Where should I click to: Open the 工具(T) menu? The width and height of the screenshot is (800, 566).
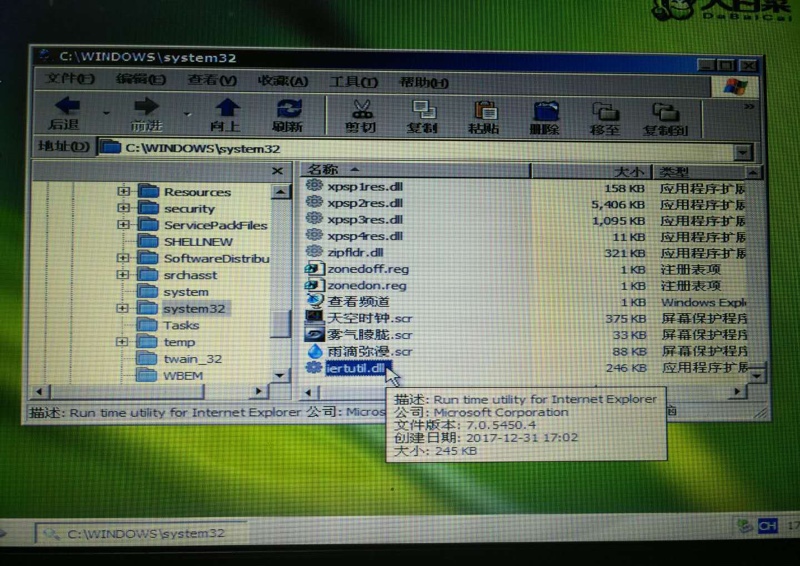(x=354, y=82)
